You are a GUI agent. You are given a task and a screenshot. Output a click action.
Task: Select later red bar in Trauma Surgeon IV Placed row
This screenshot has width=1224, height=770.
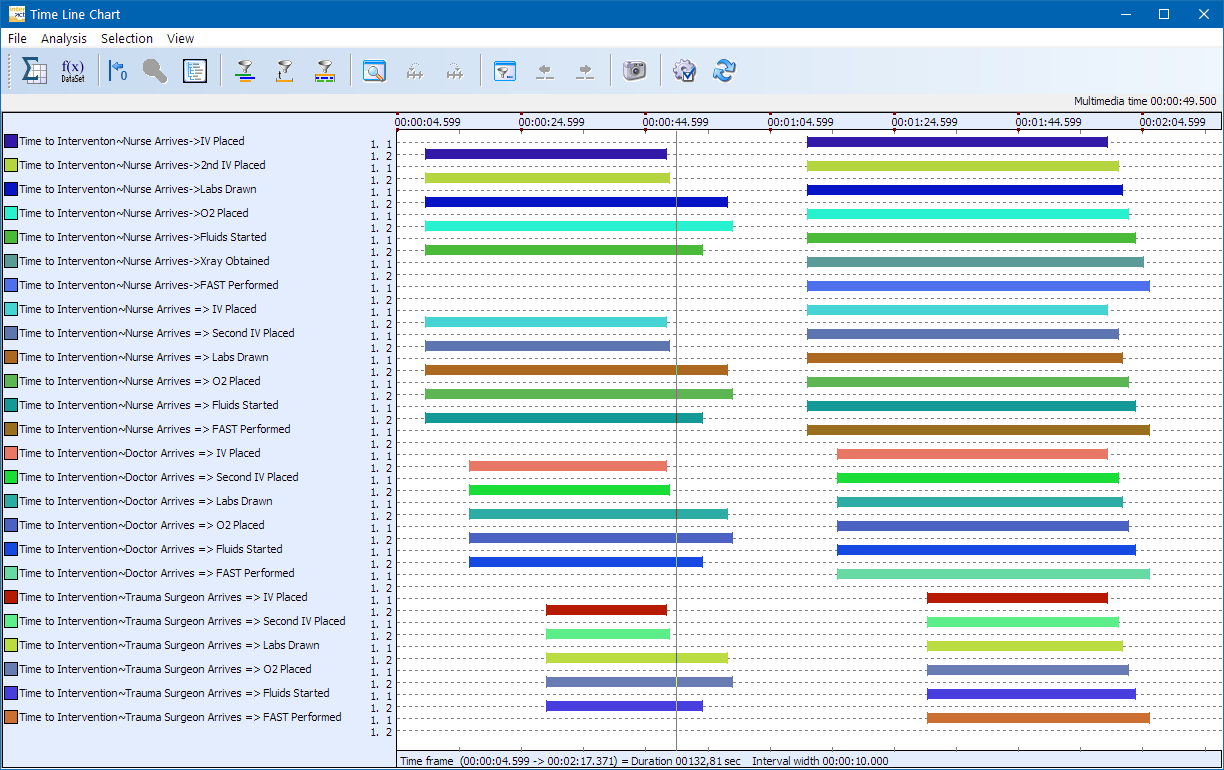(x=1017, y=598)
